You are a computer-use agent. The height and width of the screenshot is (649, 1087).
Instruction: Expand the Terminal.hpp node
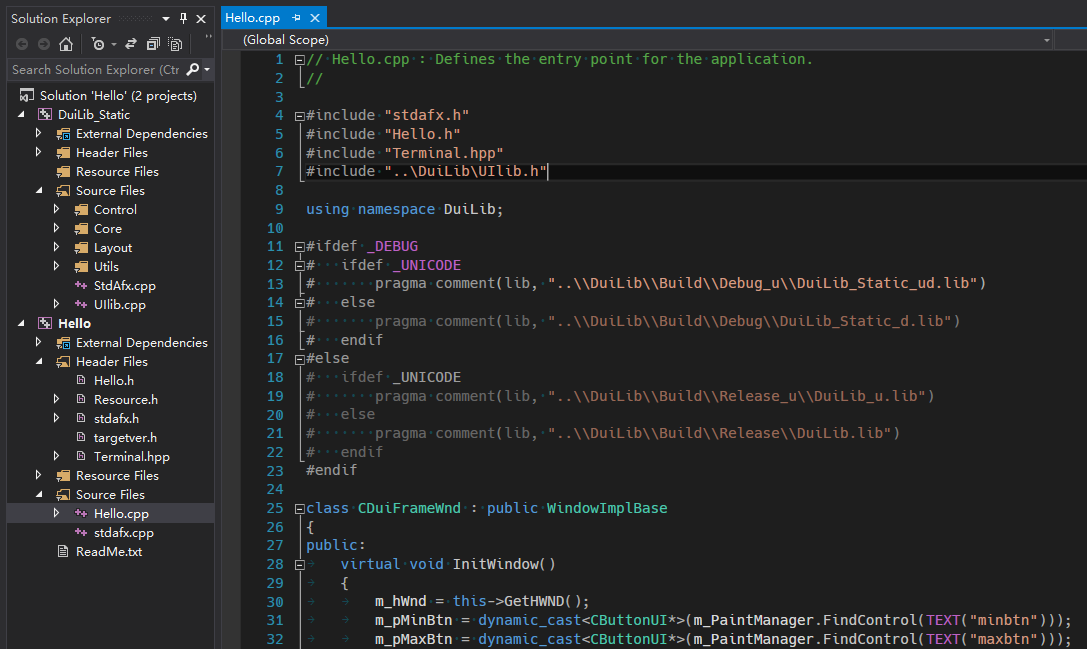point(57,456)
